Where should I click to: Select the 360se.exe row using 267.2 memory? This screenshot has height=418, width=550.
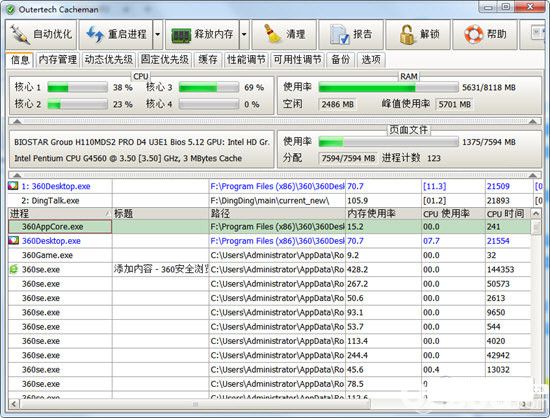[269, 284]
